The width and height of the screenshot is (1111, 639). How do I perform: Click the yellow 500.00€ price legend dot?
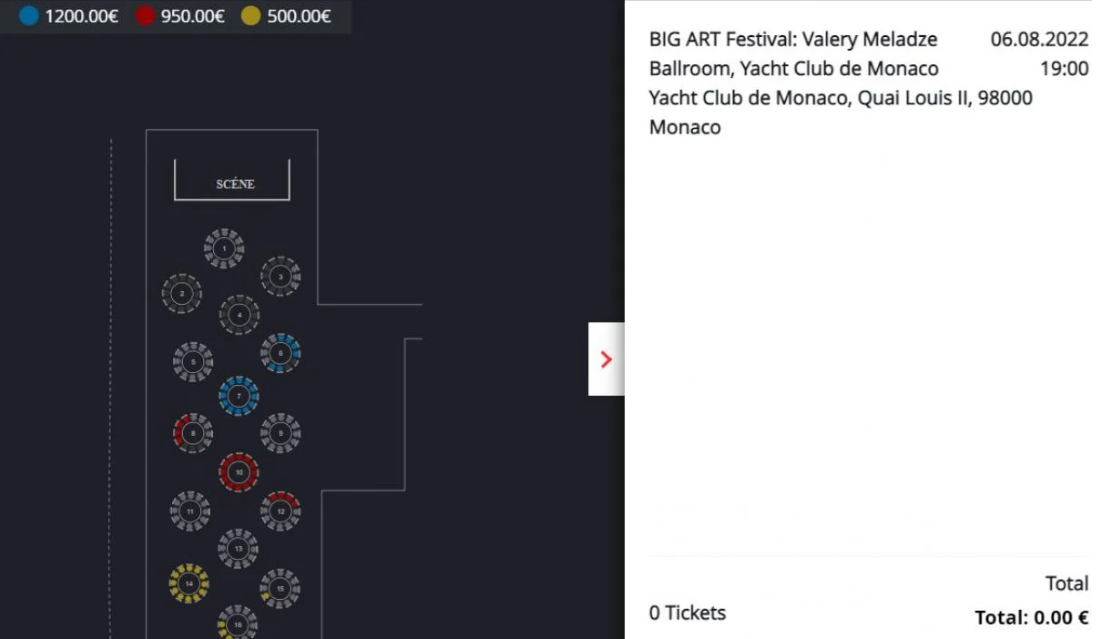(x=251, y=16)
